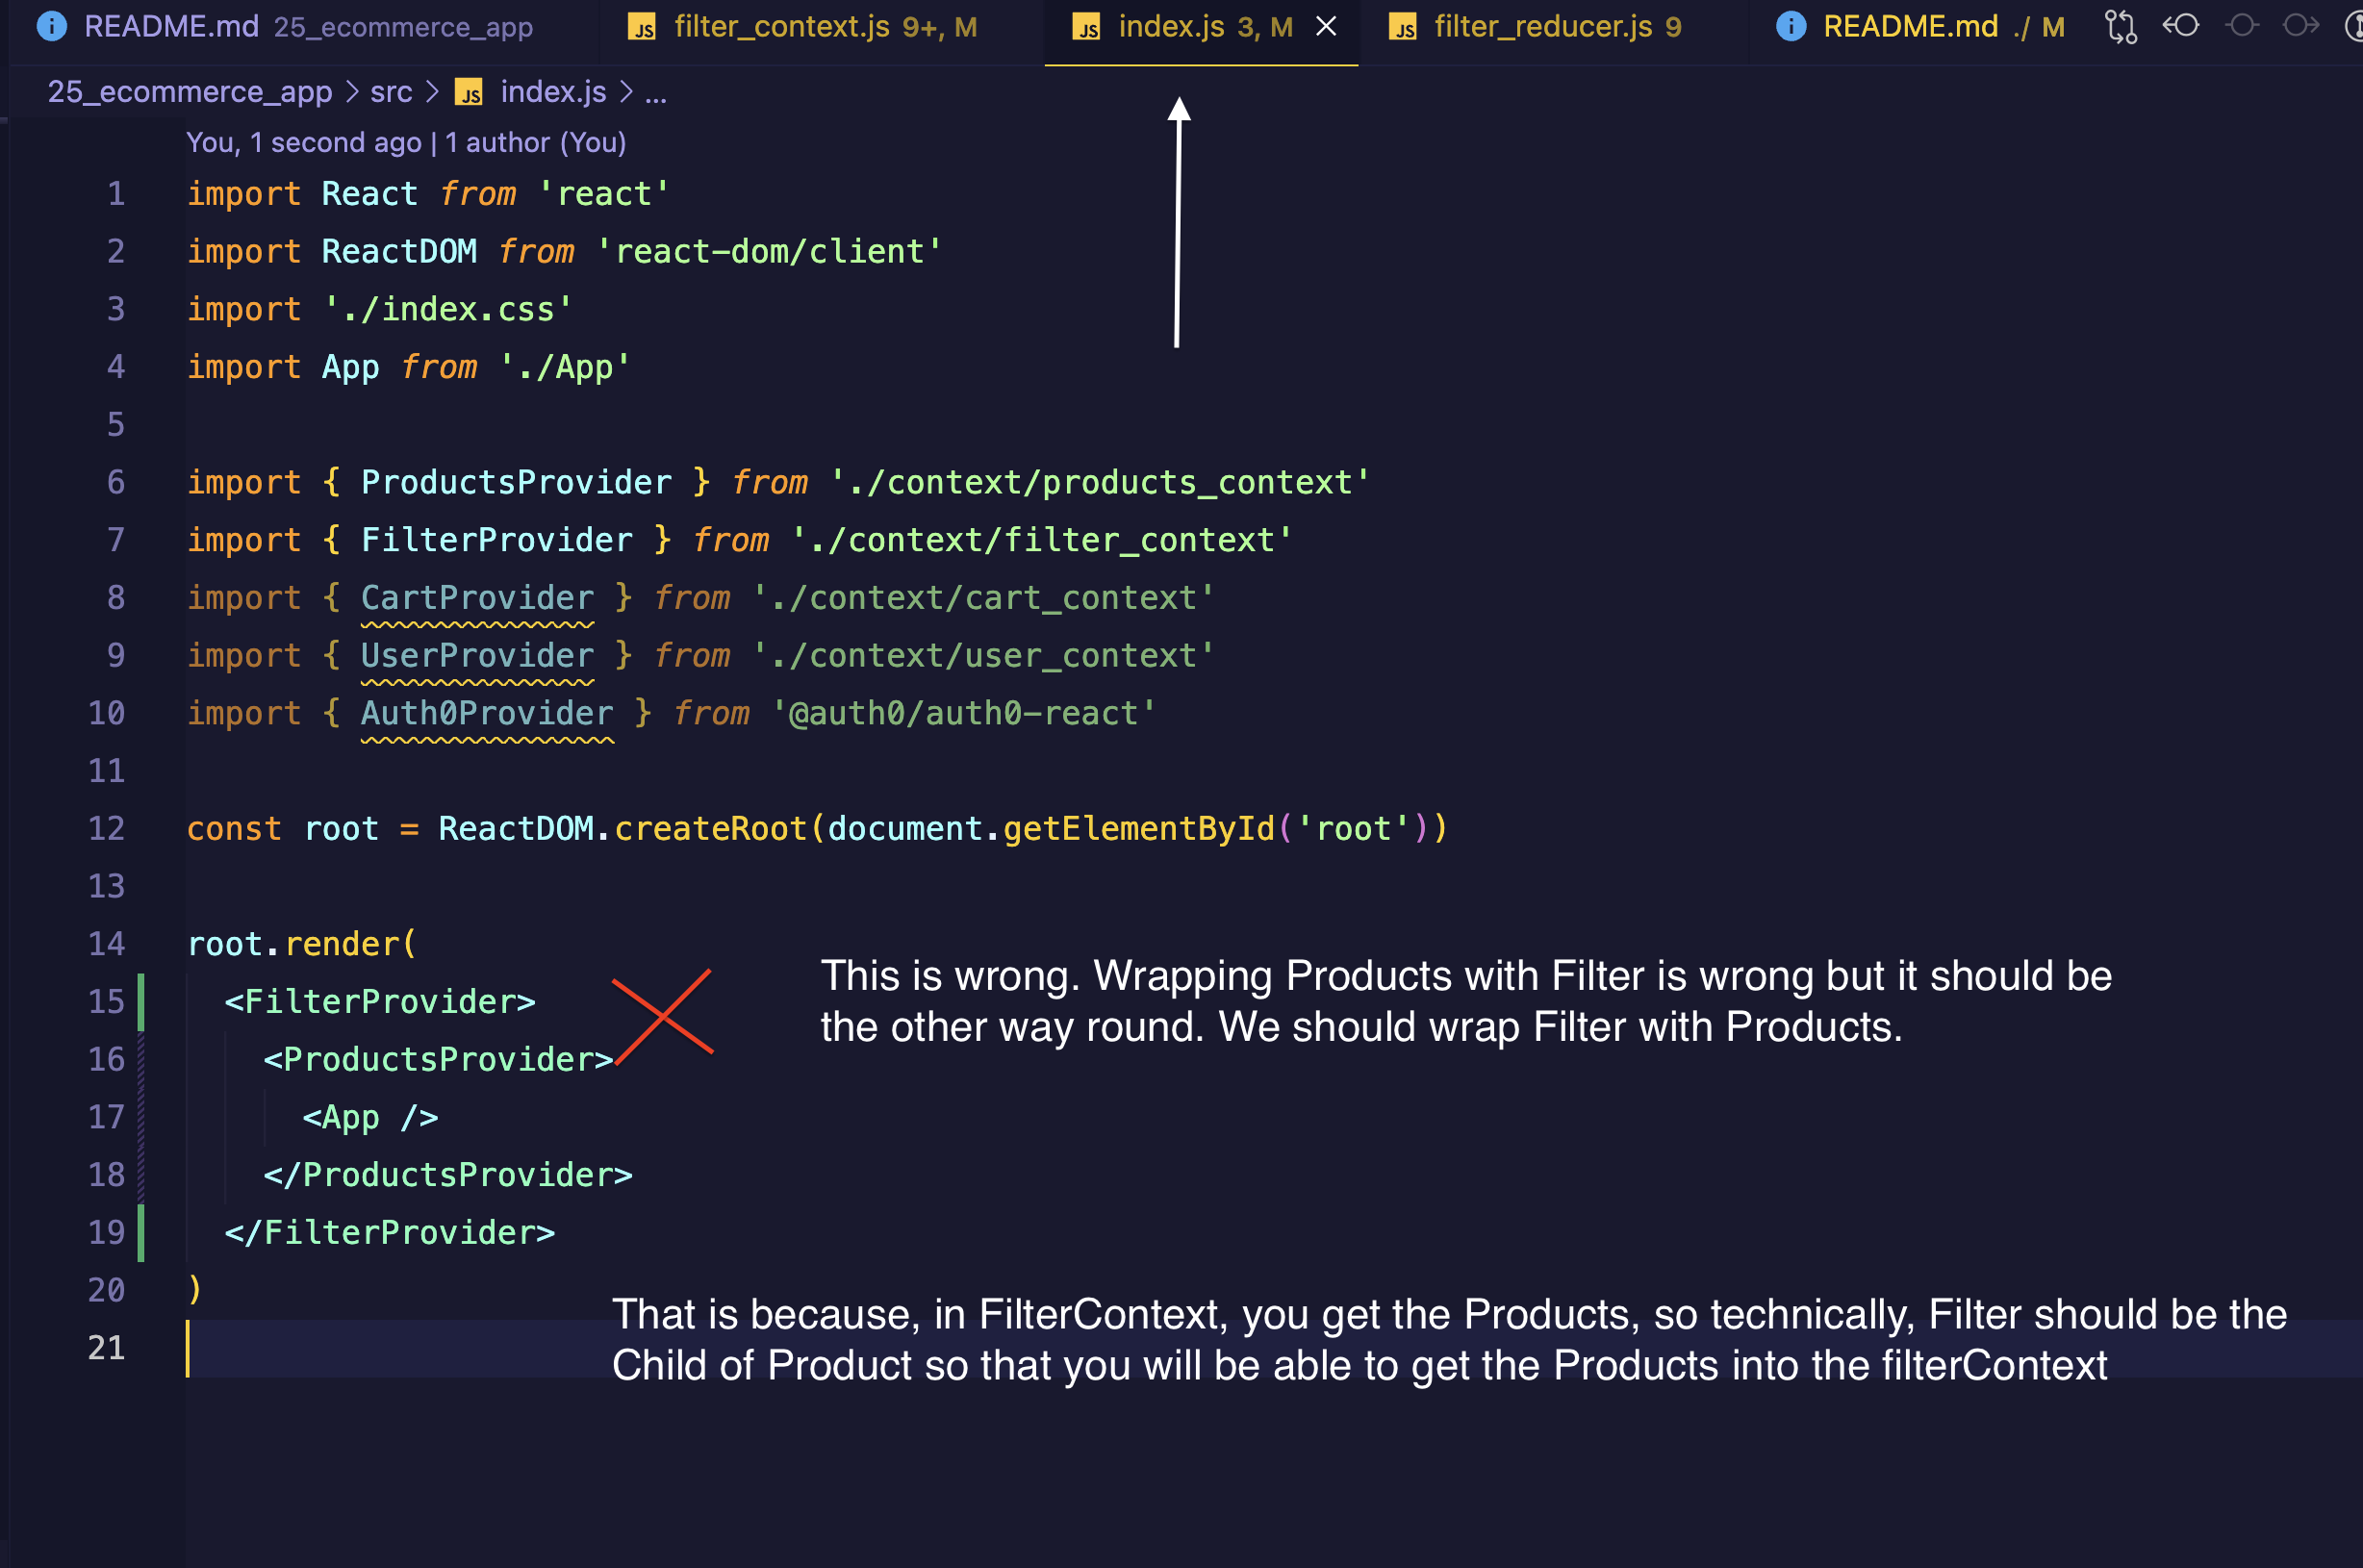Viewport: 2363px width, 1568px height.
Task: Click the JS icon on the filter_context.js tab
Action: 642,28
